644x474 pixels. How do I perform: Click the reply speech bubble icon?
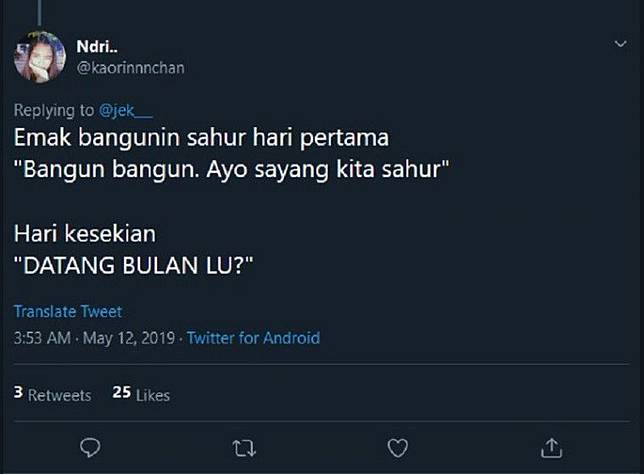[x=89, y=446]
